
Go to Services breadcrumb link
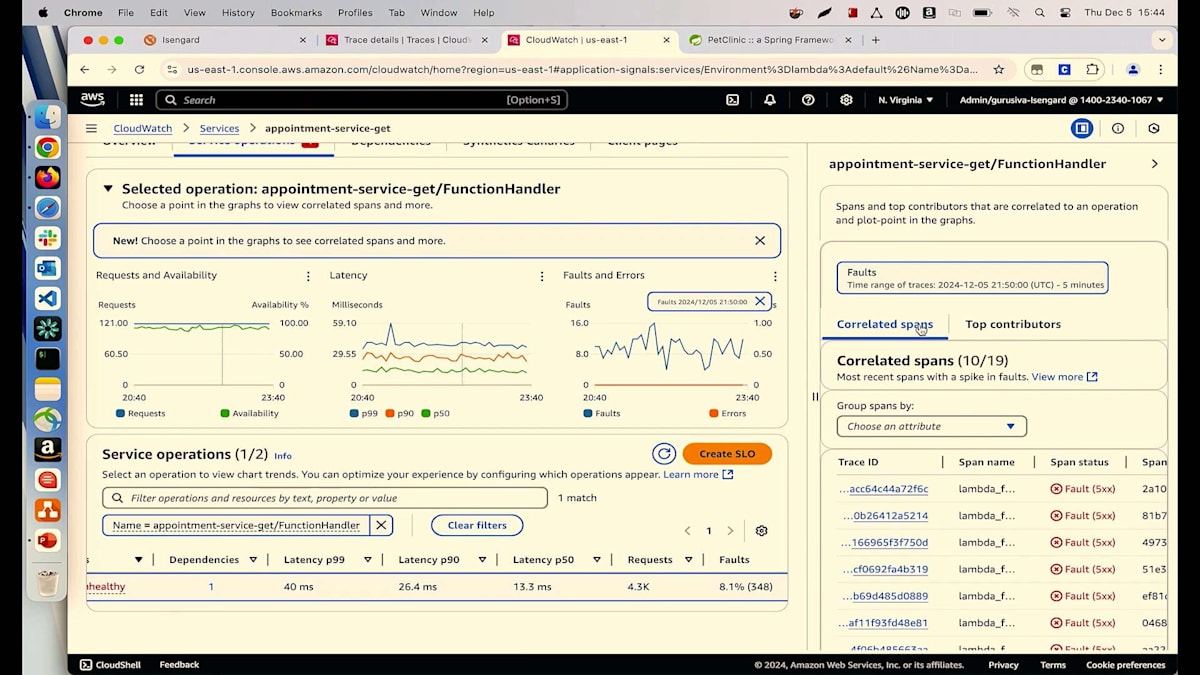(219, 128)
